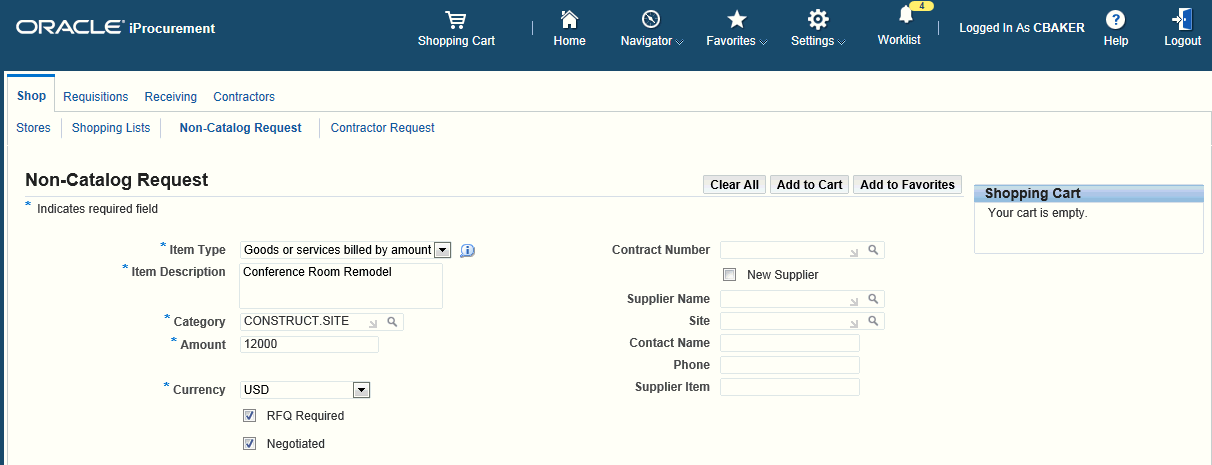Click the Logout door icon
1212x465 pixels.
[1182, 20]
